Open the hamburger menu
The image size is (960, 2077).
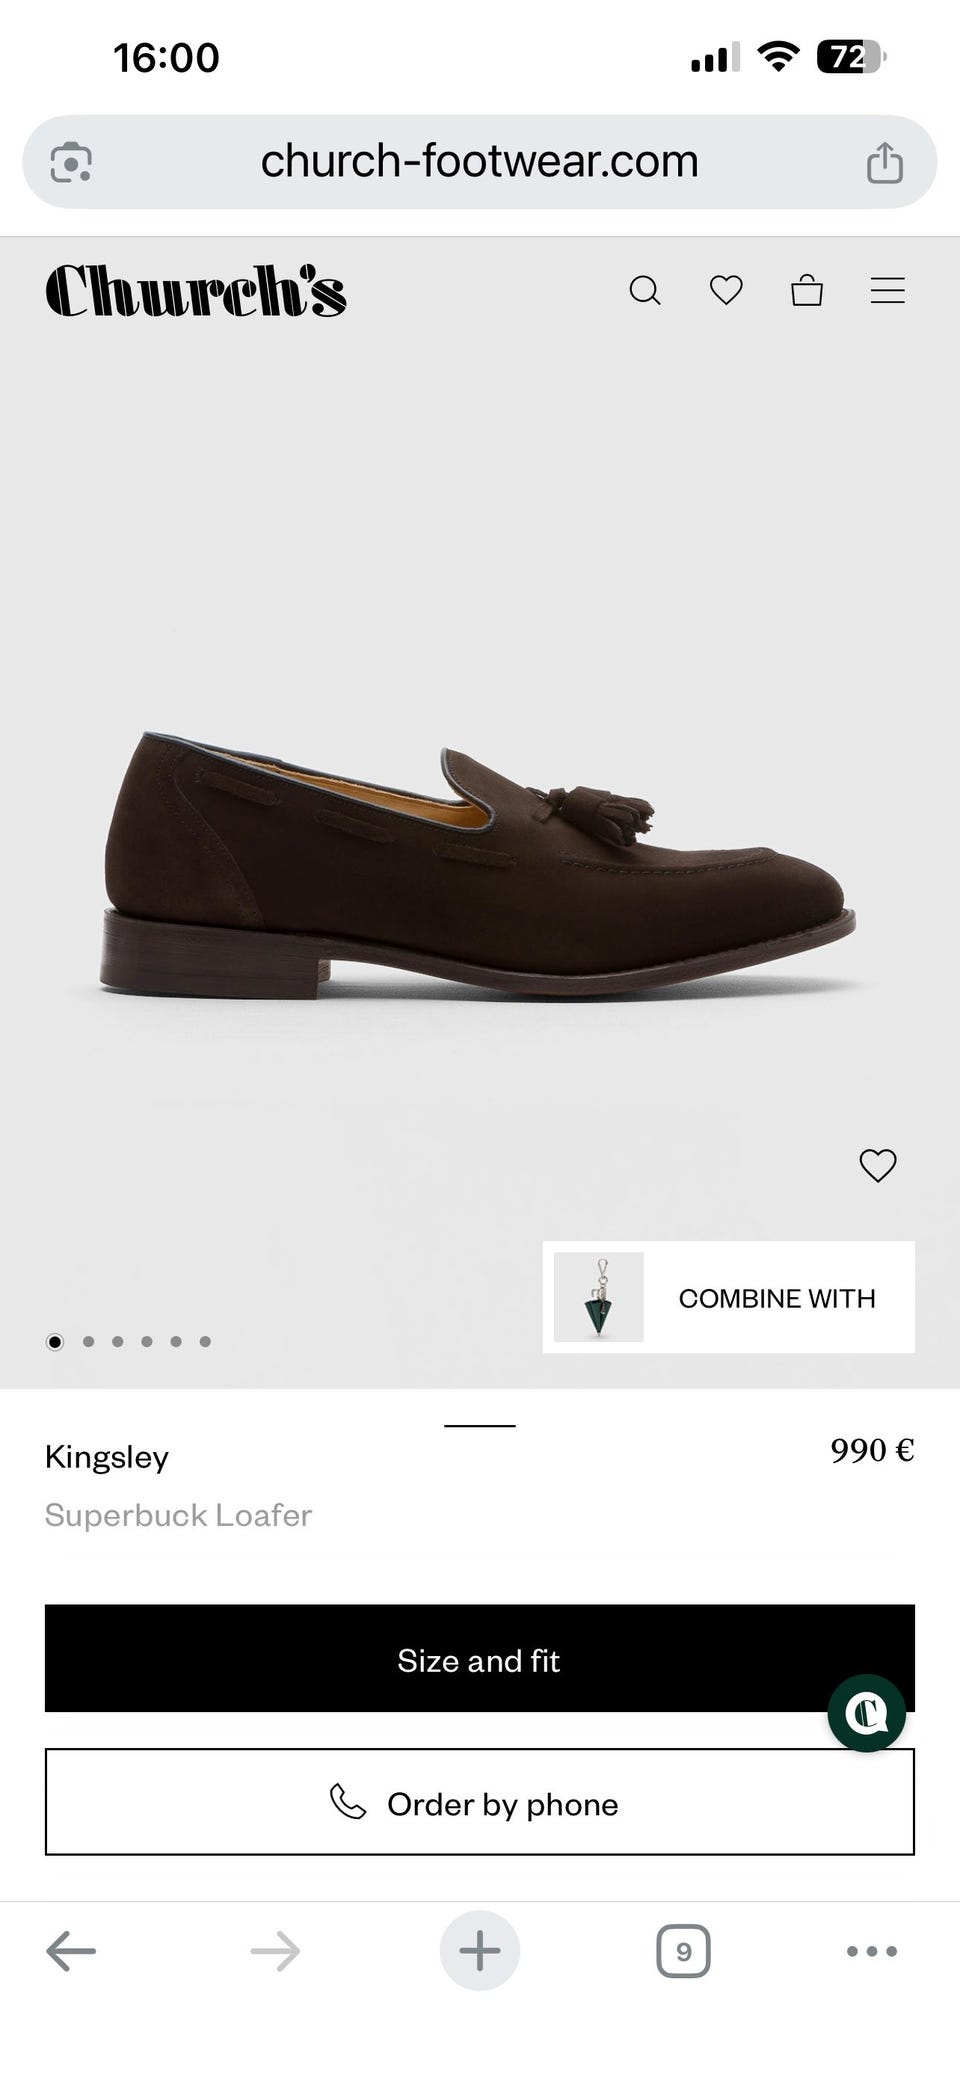coord(888,290)
